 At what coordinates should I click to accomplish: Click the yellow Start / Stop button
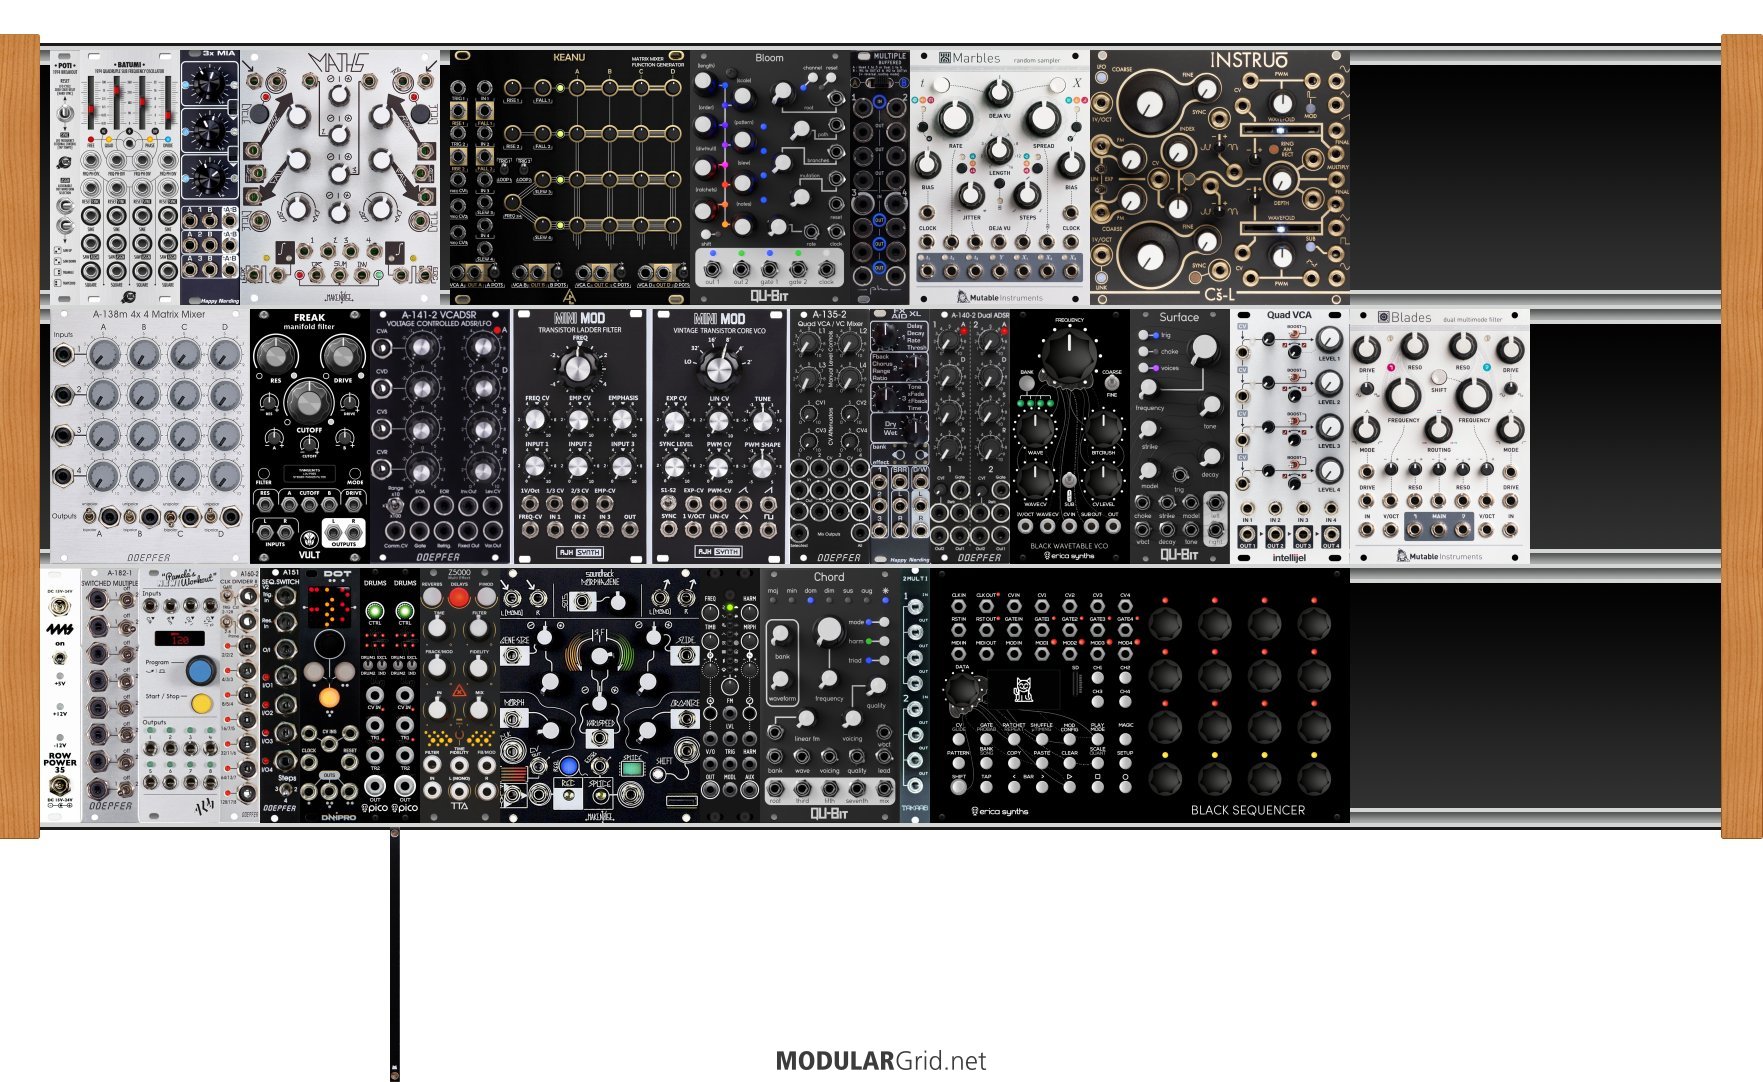tap(201, 703)
